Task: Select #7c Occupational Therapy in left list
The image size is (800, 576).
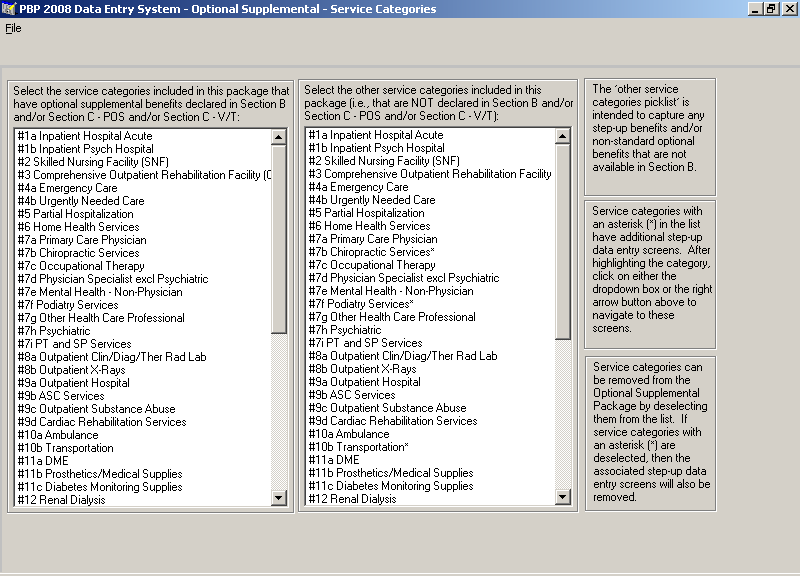Action: pos(143,266)
